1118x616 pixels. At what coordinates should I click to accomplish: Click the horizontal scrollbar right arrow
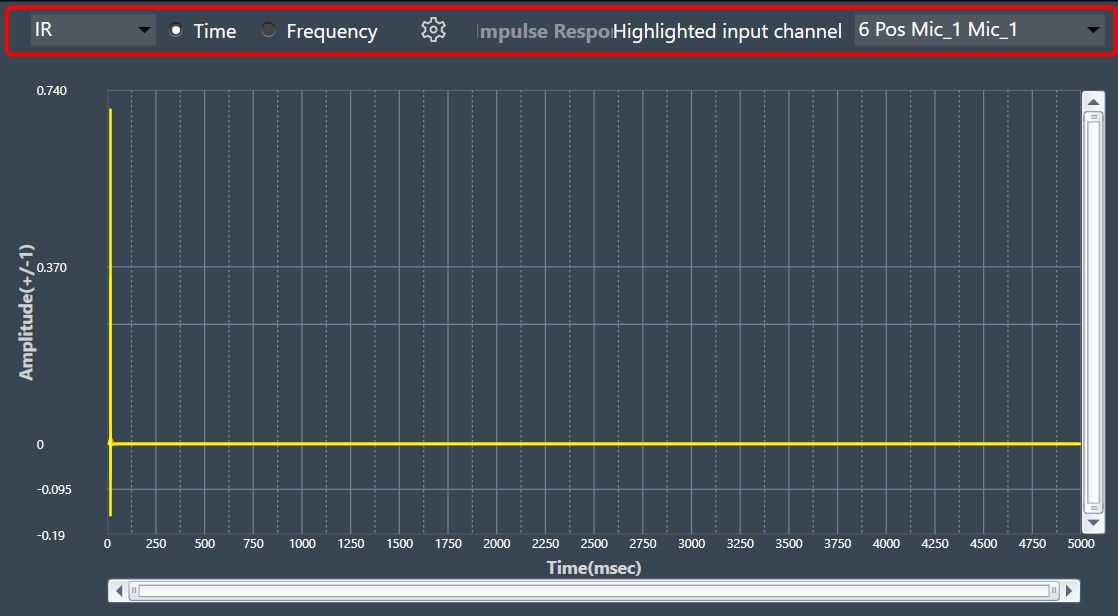point(1069,590)
